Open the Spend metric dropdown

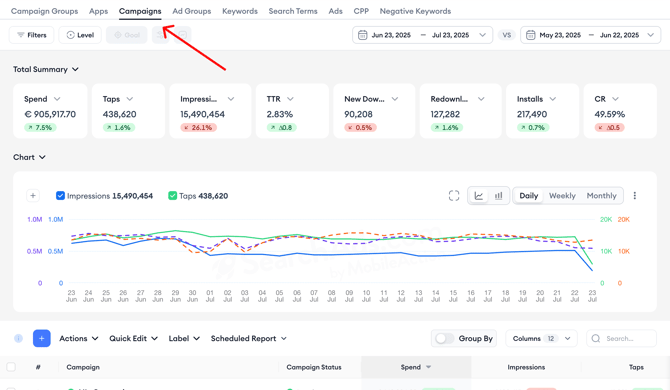(57, 99)
